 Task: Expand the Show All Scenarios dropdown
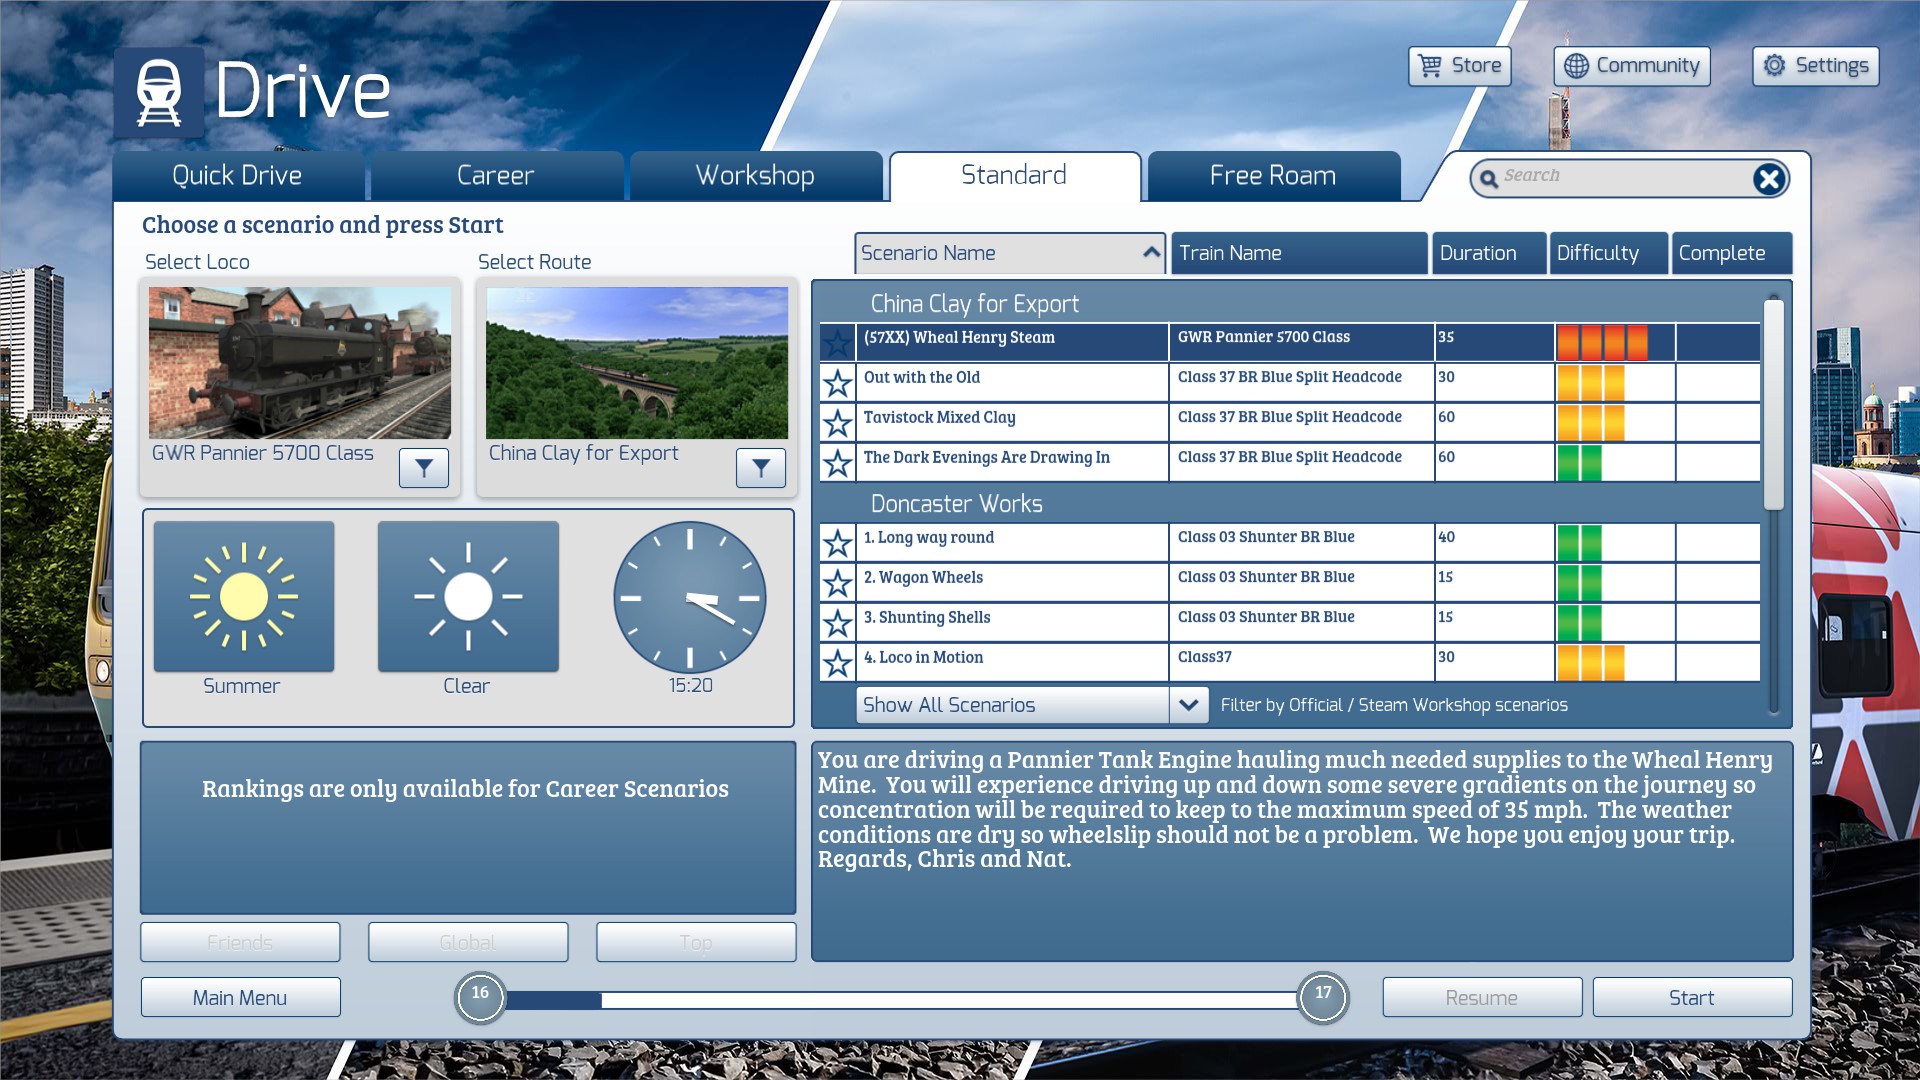[1188, 705]
